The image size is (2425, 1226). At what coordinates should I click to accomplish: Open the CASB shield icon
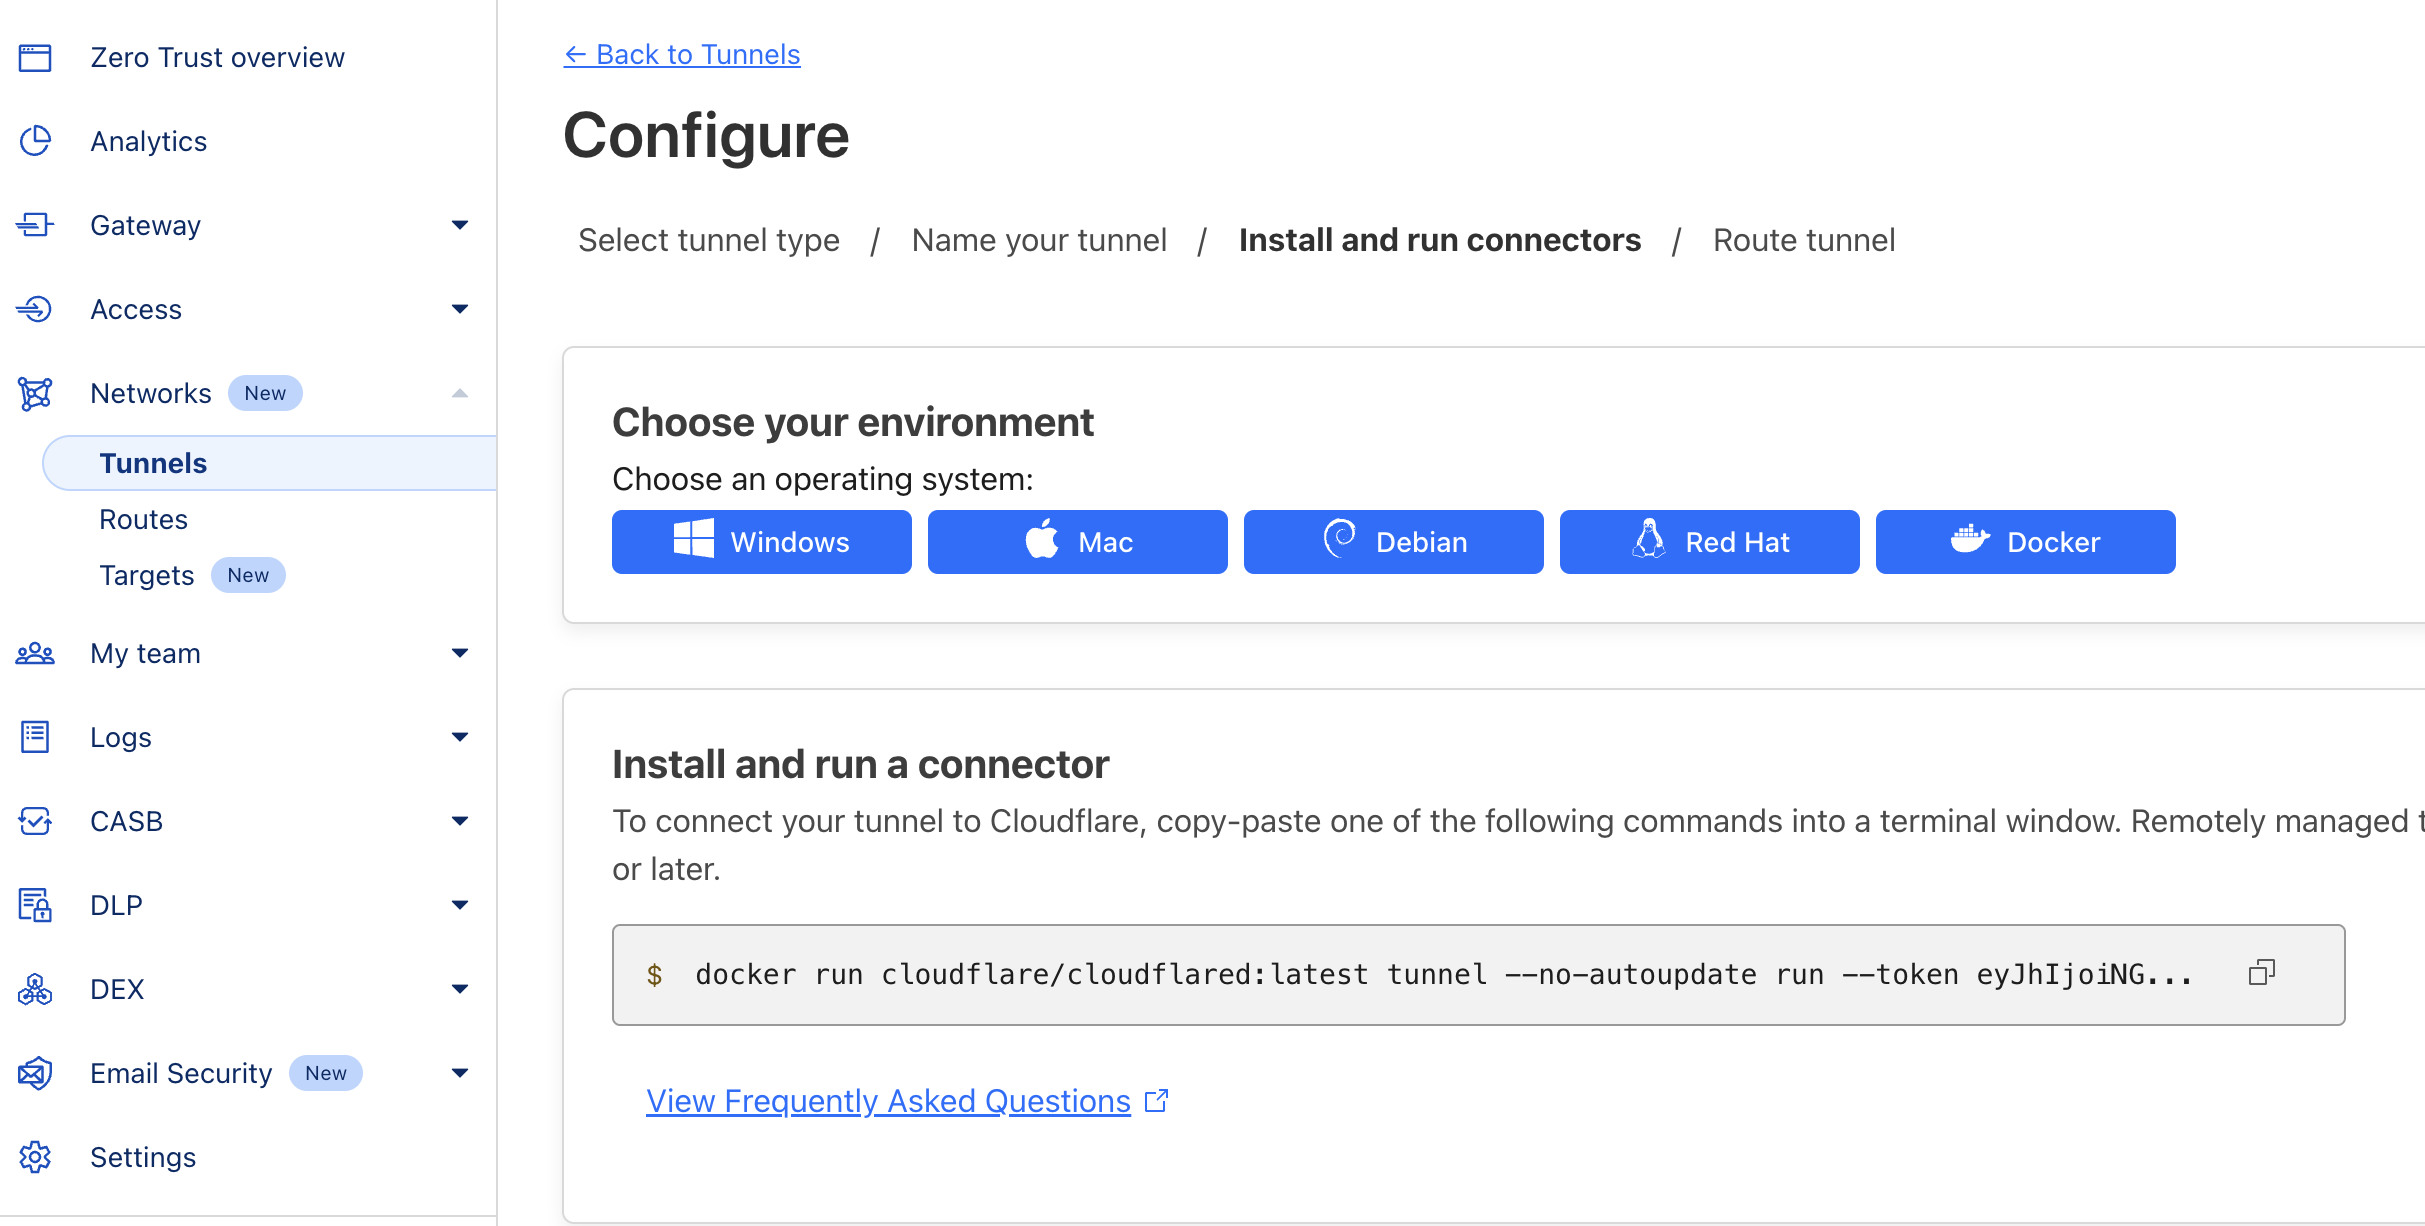click(36, 821)
